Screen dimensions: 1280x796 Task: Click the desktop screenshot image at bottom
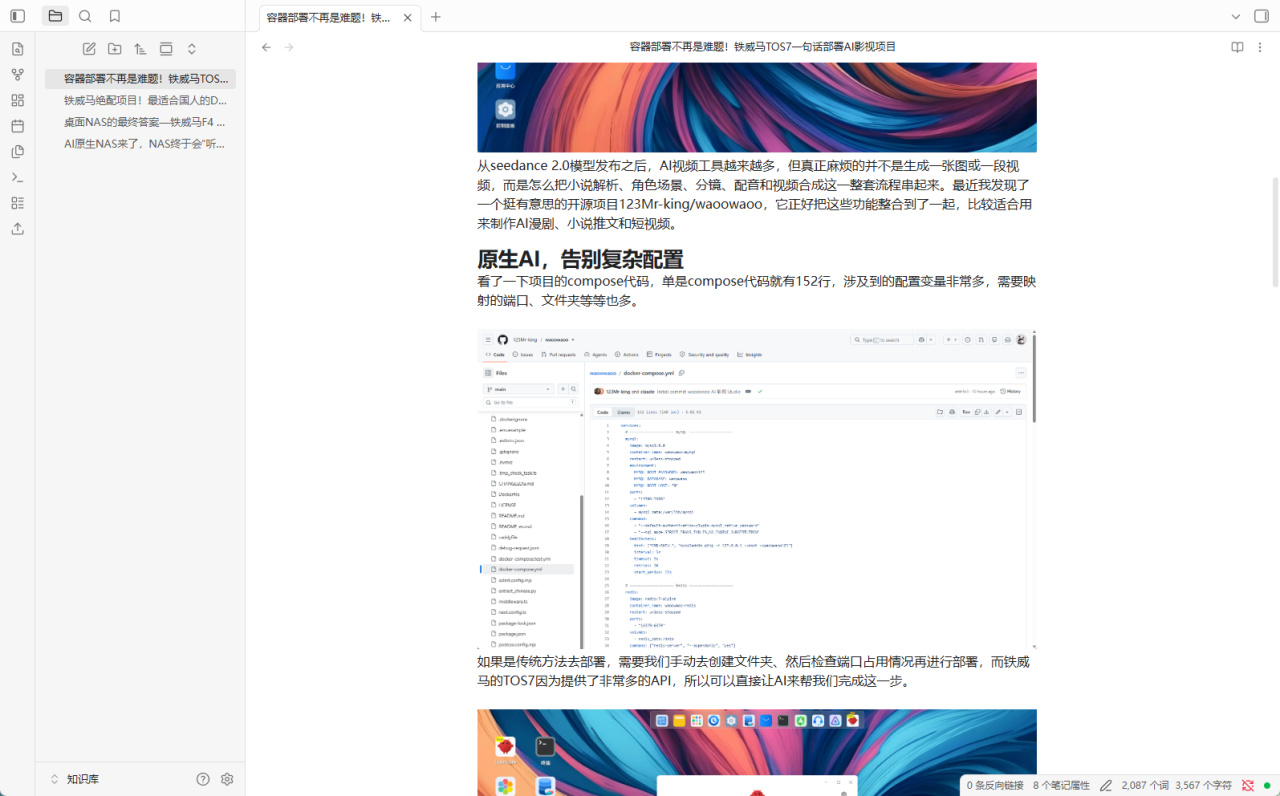click(757, 752)
